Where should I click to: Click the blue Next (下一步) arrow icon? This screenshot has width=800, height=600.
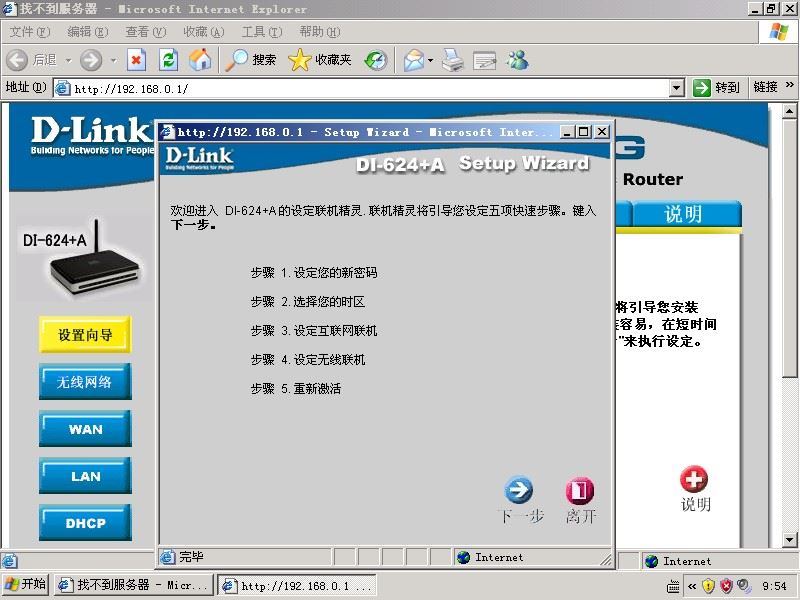(x=519, y=490)
